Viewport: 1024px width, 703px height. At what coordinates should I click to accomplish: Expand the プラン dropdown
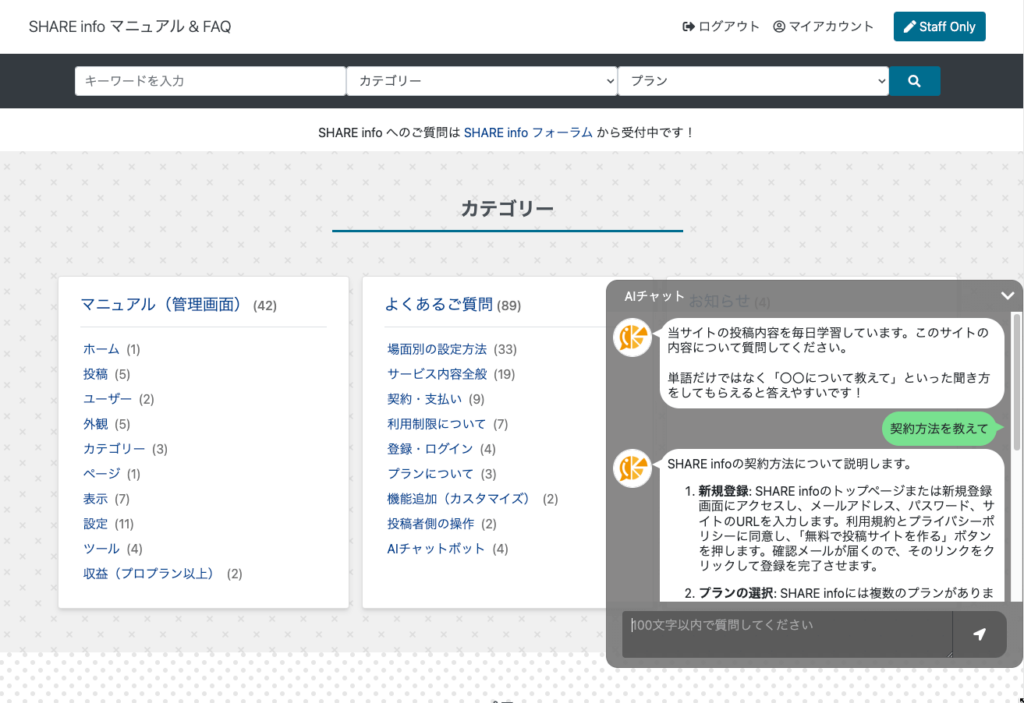753,81
